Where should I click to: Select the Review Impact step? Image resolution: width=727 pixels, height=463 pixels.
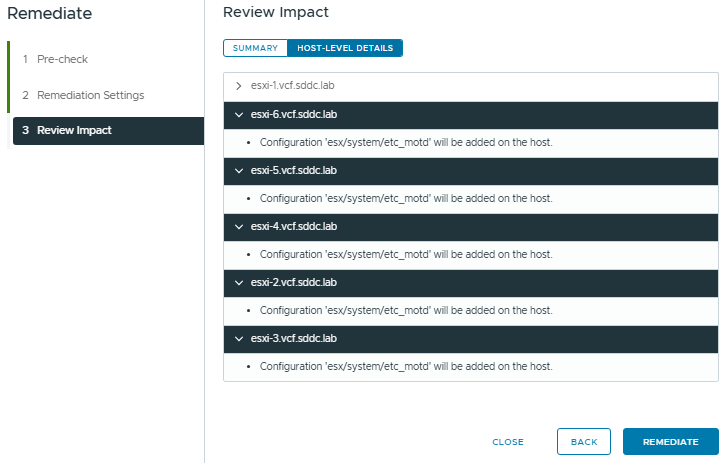coord(74,130)
